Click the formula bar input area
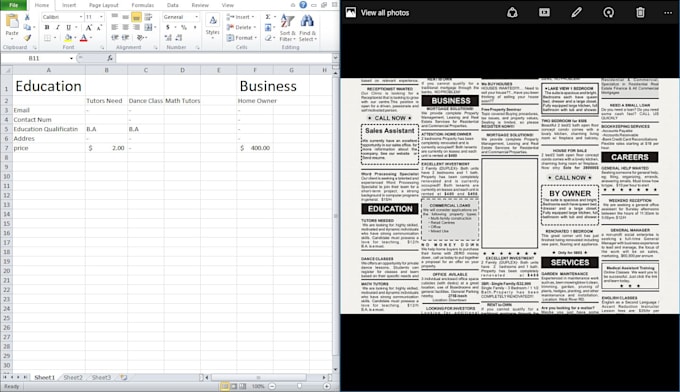Screen dimensions: 680x392 click(x=223, y=58)
